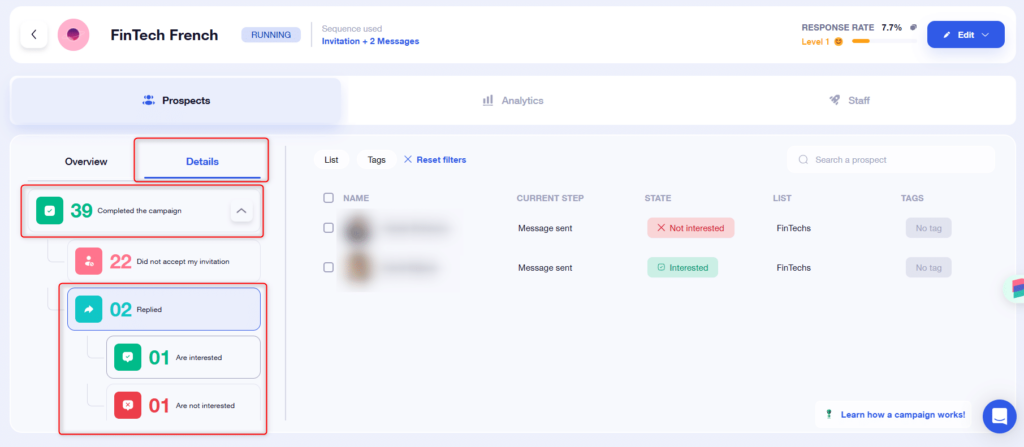Click Reset filters
The height and width of the screenshot is (447, 1024).
tap(441, 159)
